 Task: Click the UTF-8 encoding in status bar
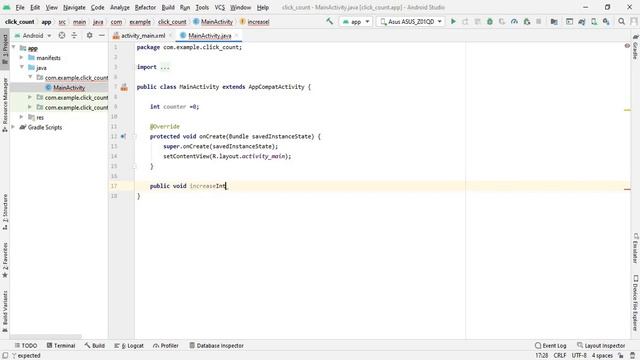tap(579, 356)
